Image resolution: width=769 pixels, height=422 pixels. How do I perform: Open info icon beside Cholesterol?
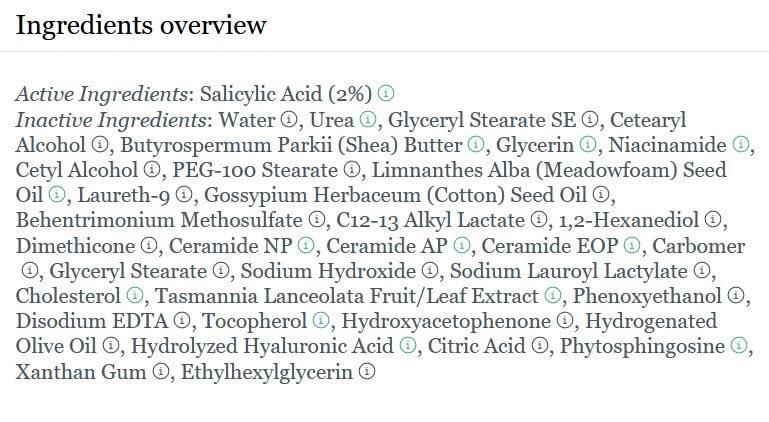[135, 296]
